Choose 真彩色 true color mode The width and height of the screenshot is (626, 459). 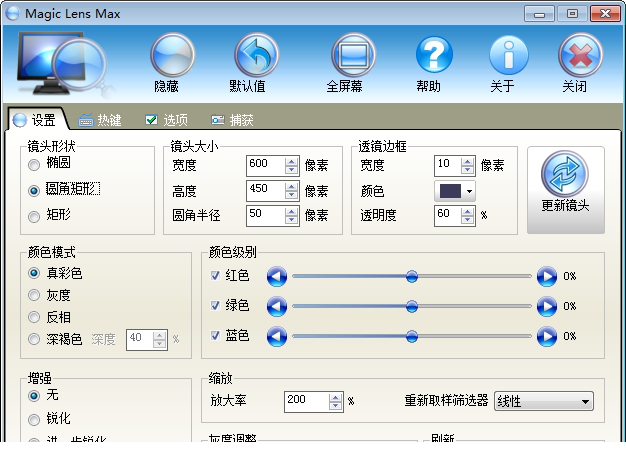click(x=34, y=273)
